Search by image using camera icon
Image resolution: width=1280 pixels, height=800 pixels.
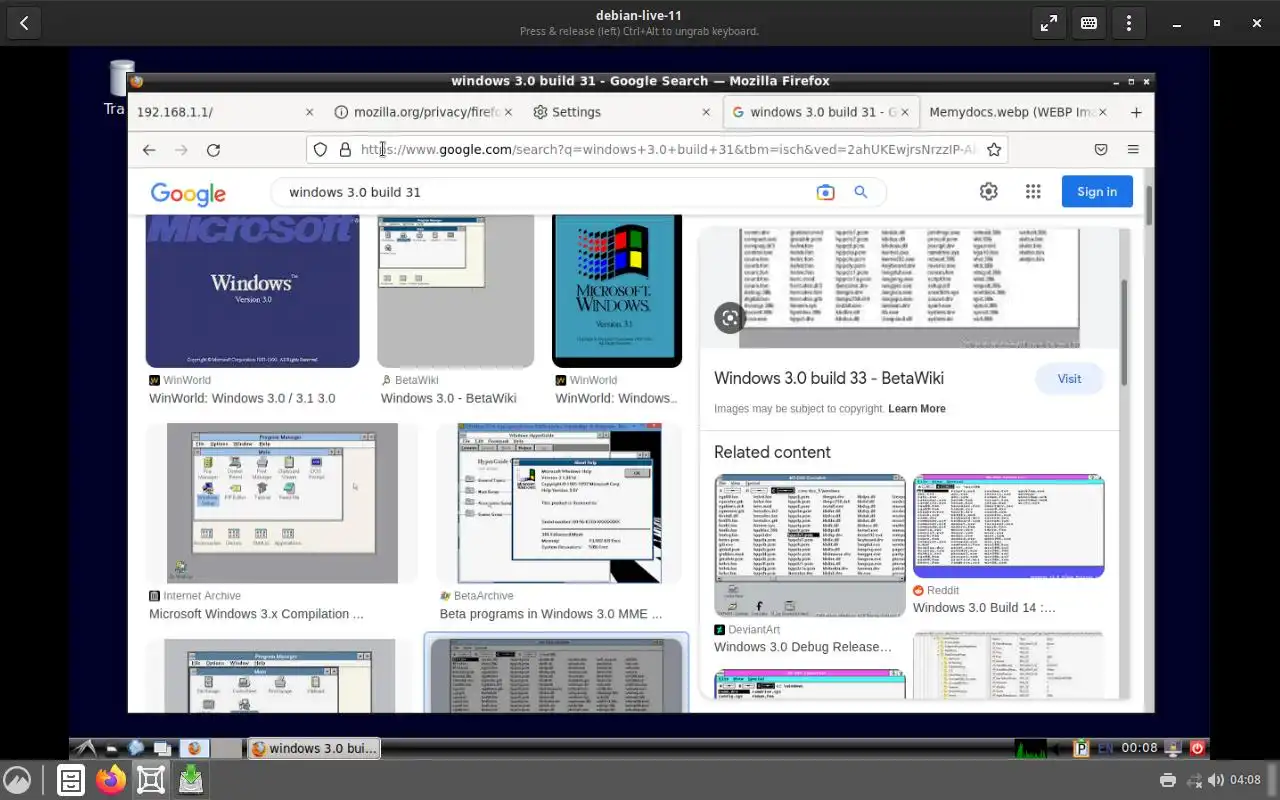click(x=825, y=192)
